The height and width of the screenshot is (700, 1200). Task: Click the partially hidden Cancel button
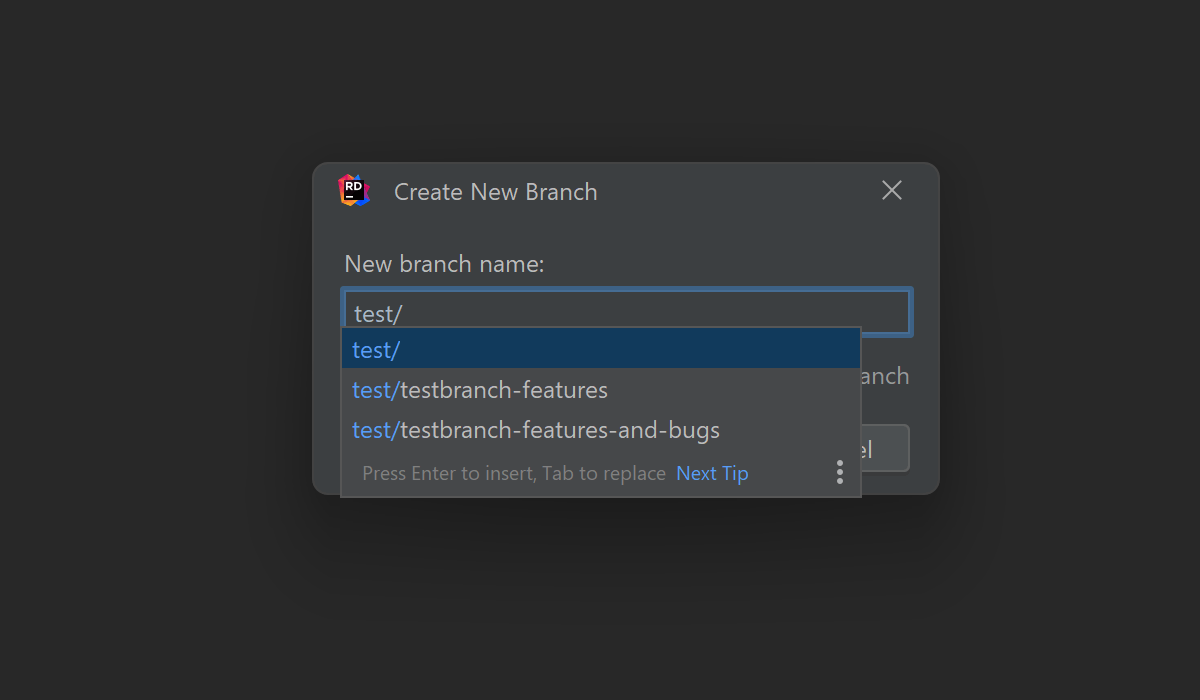click(885, 448)
